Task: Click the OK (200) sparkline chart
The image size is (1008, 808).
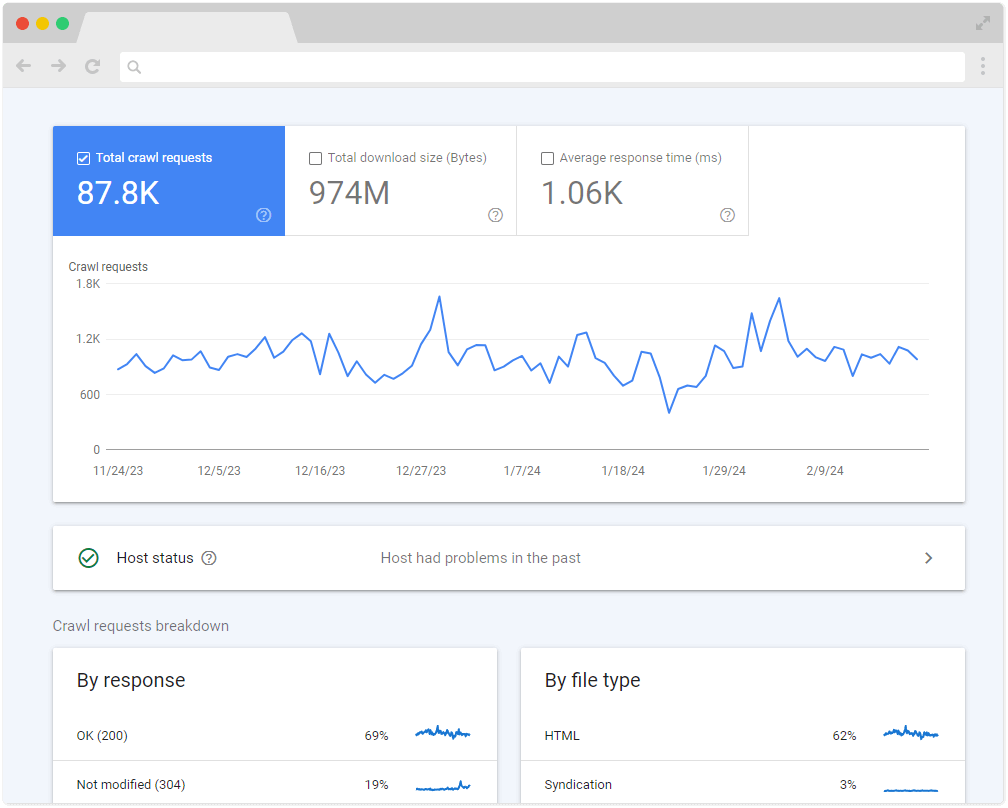Action: point(443,733)
